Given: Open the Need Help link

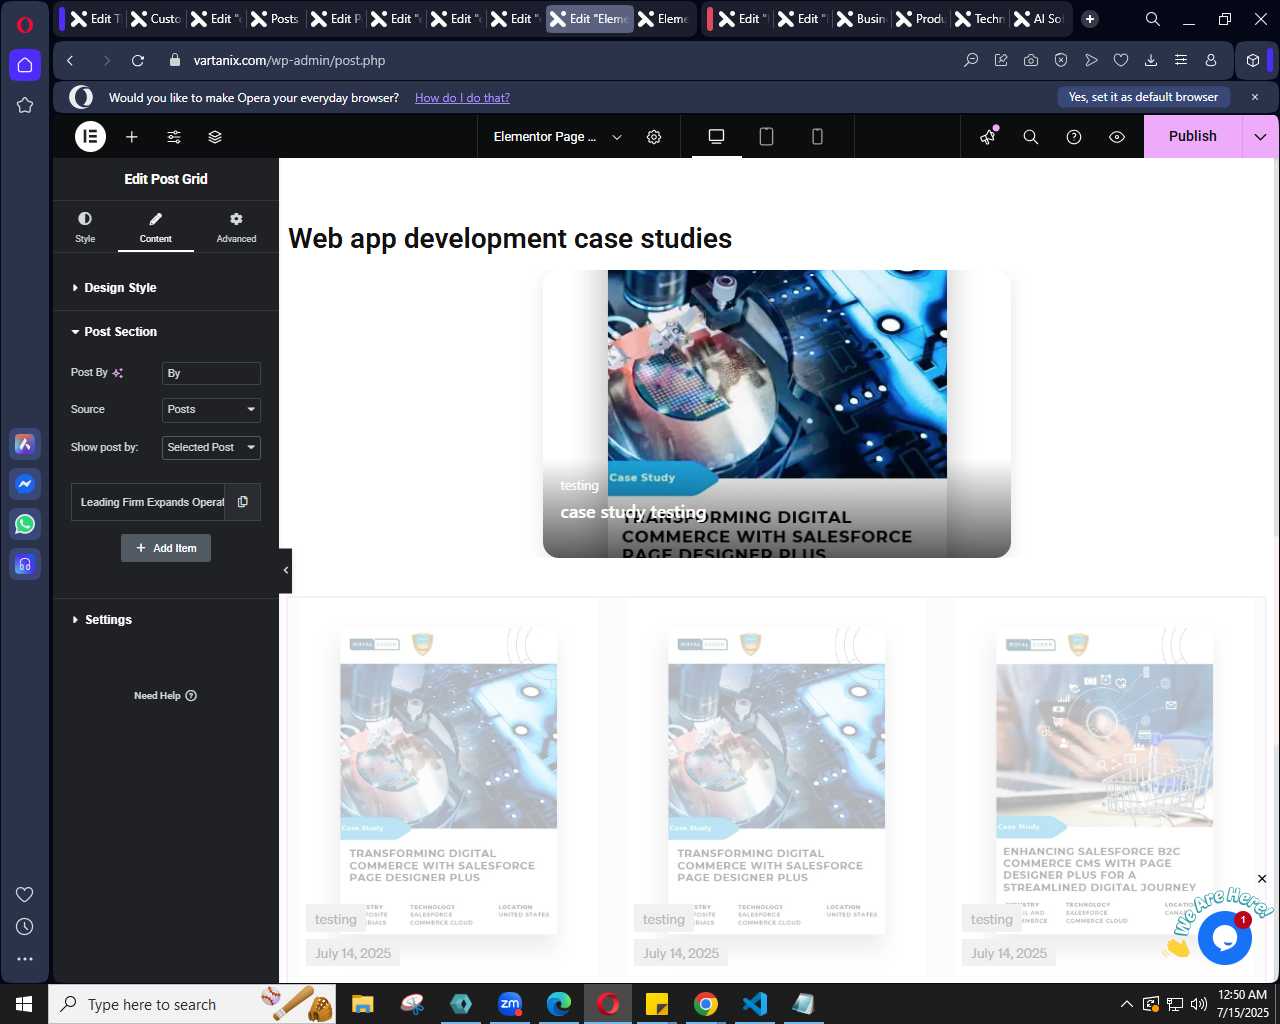Looking at the screenshot, I should pyautogui.click(x=165, y=696).
